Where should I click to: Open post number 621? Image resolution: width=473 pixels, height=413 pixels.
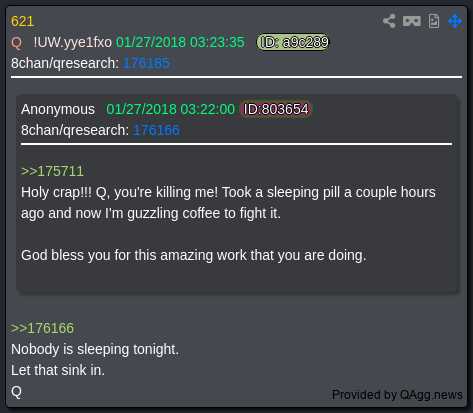pos(22,21)
